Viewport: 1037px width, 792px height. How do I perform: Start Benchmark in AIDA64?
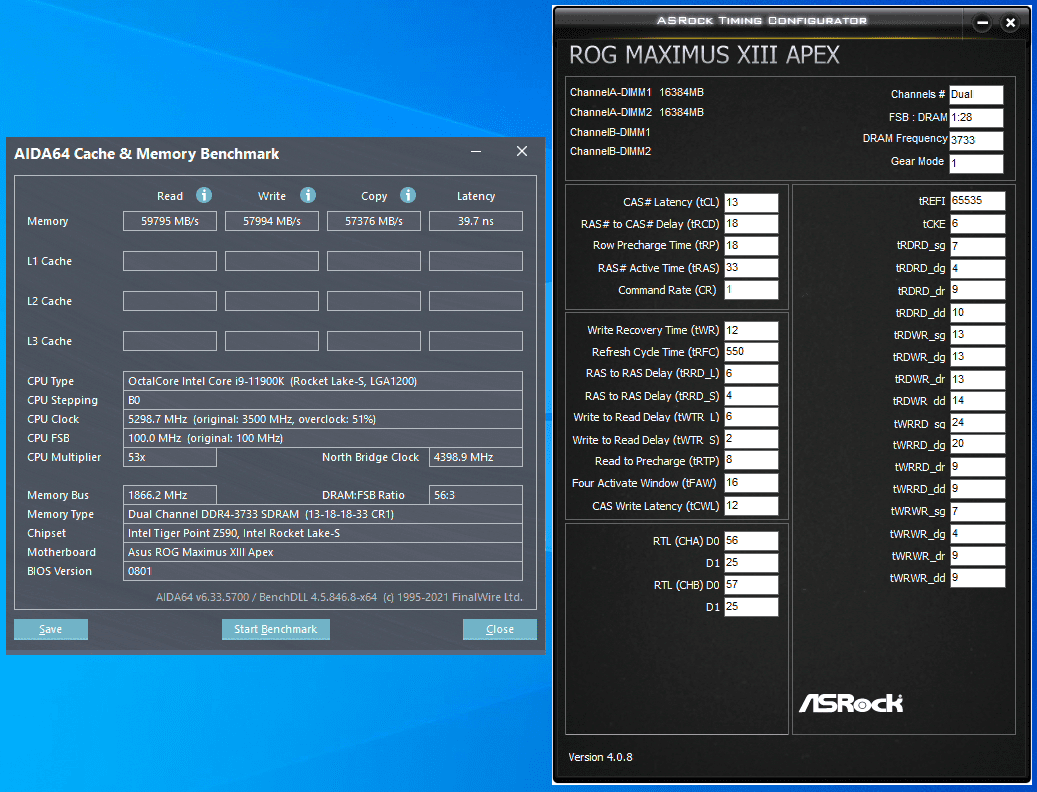tap(276, 629)
